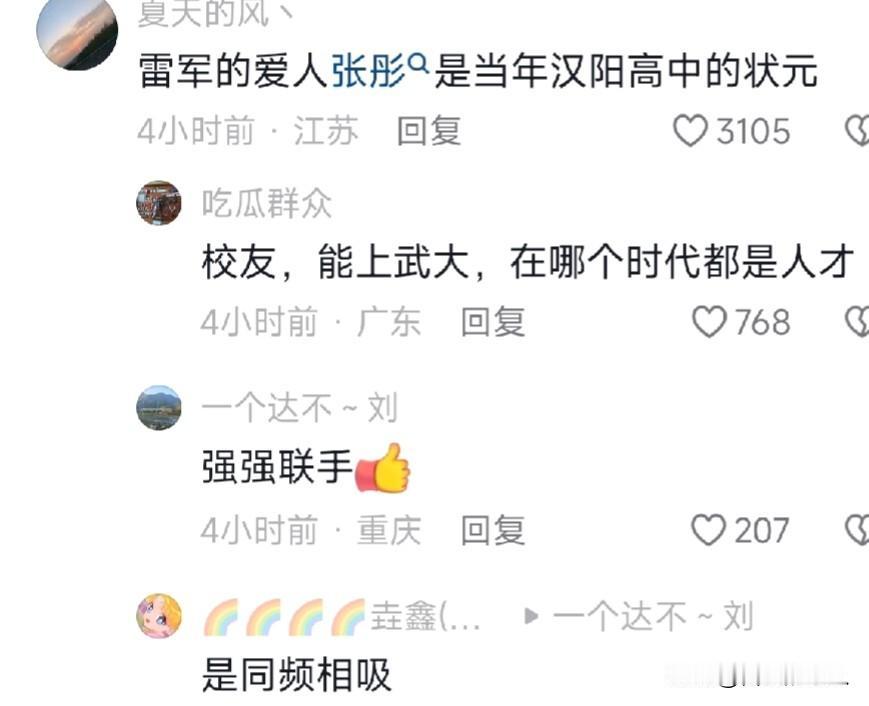Open username 一个达不~刘 above 强强联手
This screenshot has height=706, width=869.
[300, 408]
